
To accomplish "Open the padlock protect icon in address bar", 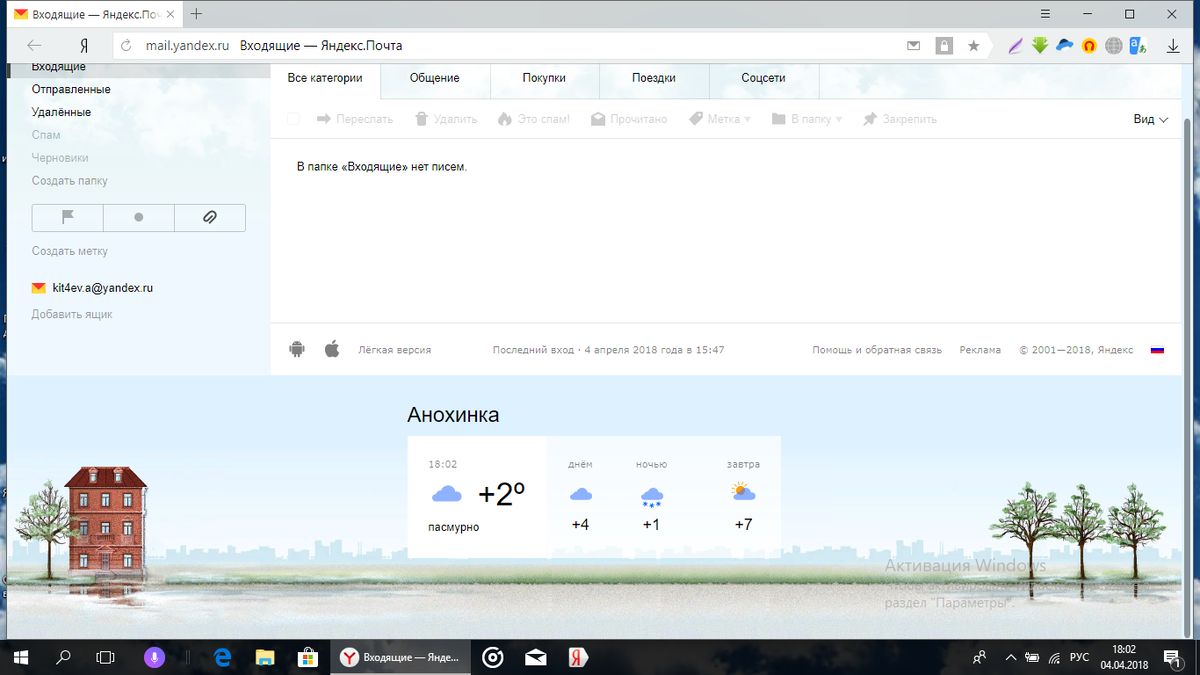I will tap(944, 45).
